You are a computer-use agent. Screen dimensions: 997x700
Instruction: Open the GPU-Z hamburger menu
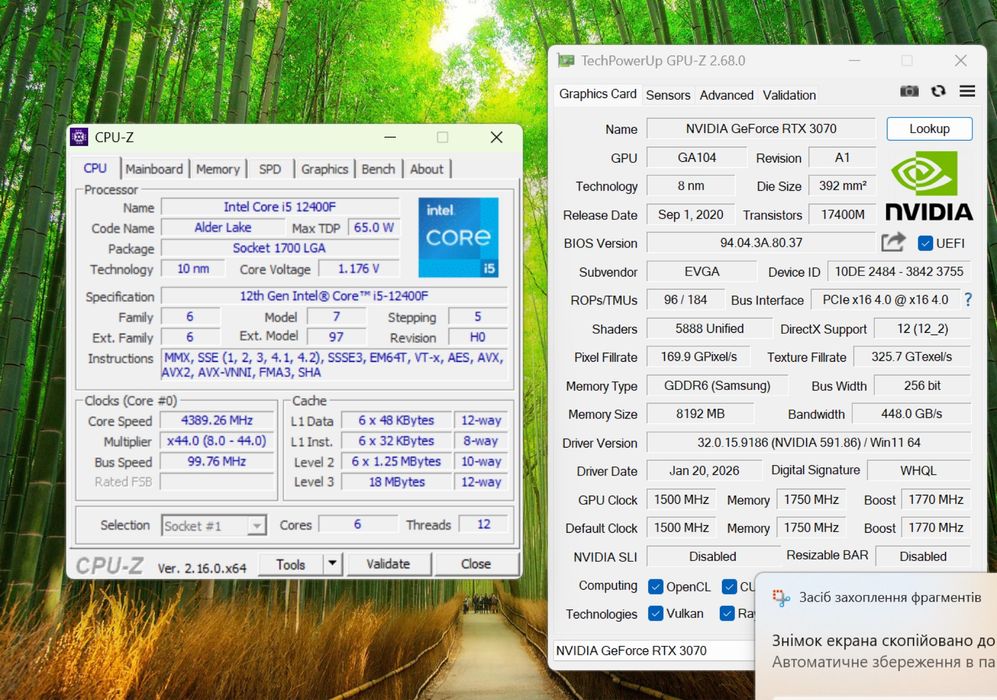pos(967,92)
